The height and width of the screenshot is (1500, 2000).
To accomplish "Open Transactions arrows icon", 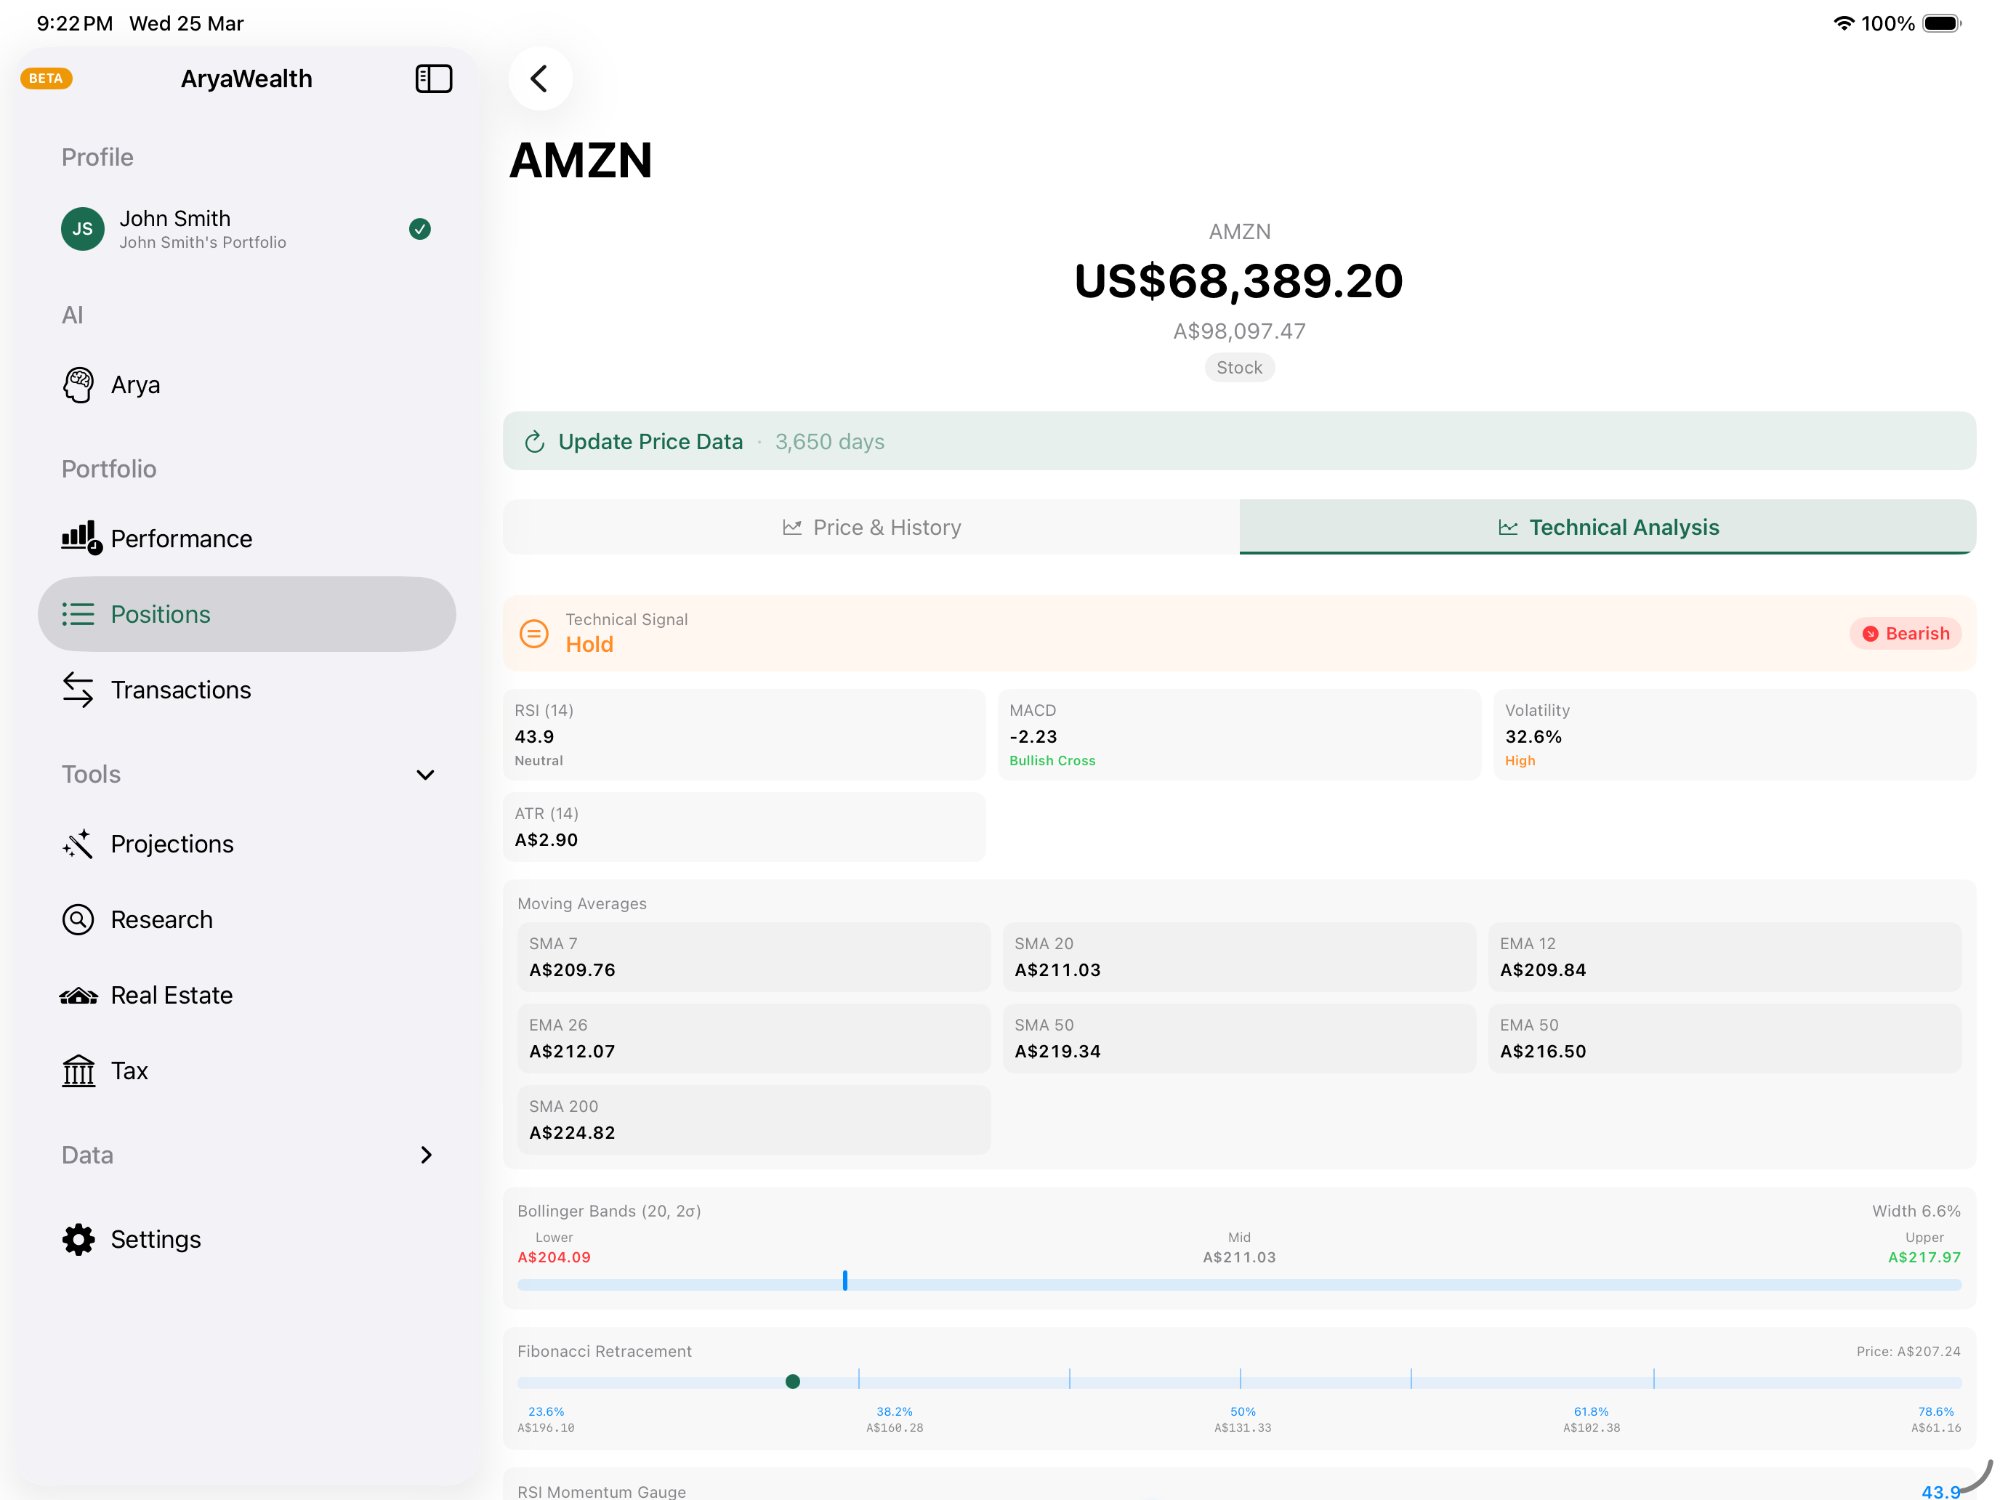I will tap(78, 690).
